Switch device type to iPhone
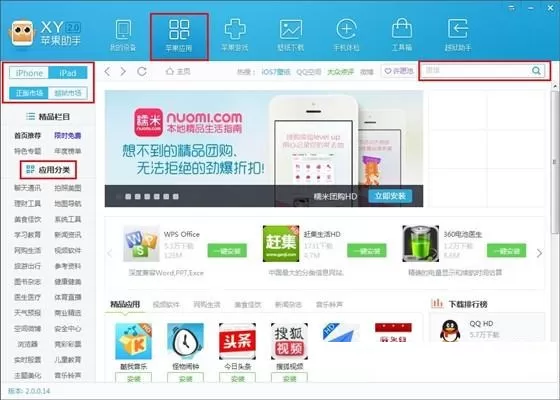This screenshot has width=560, height=400. [x=29, y=73]
